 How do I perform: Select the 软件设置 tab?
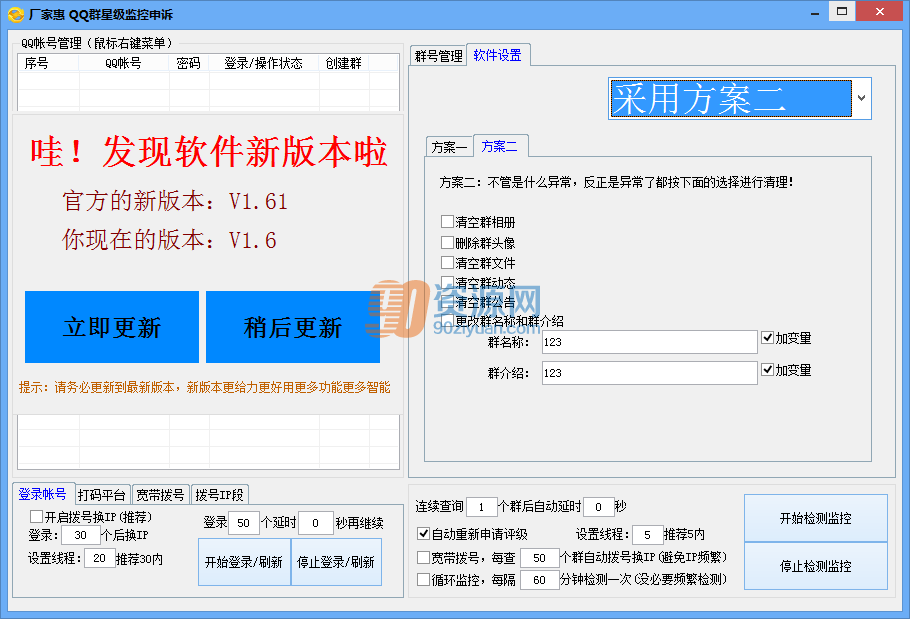coord(498,55)
